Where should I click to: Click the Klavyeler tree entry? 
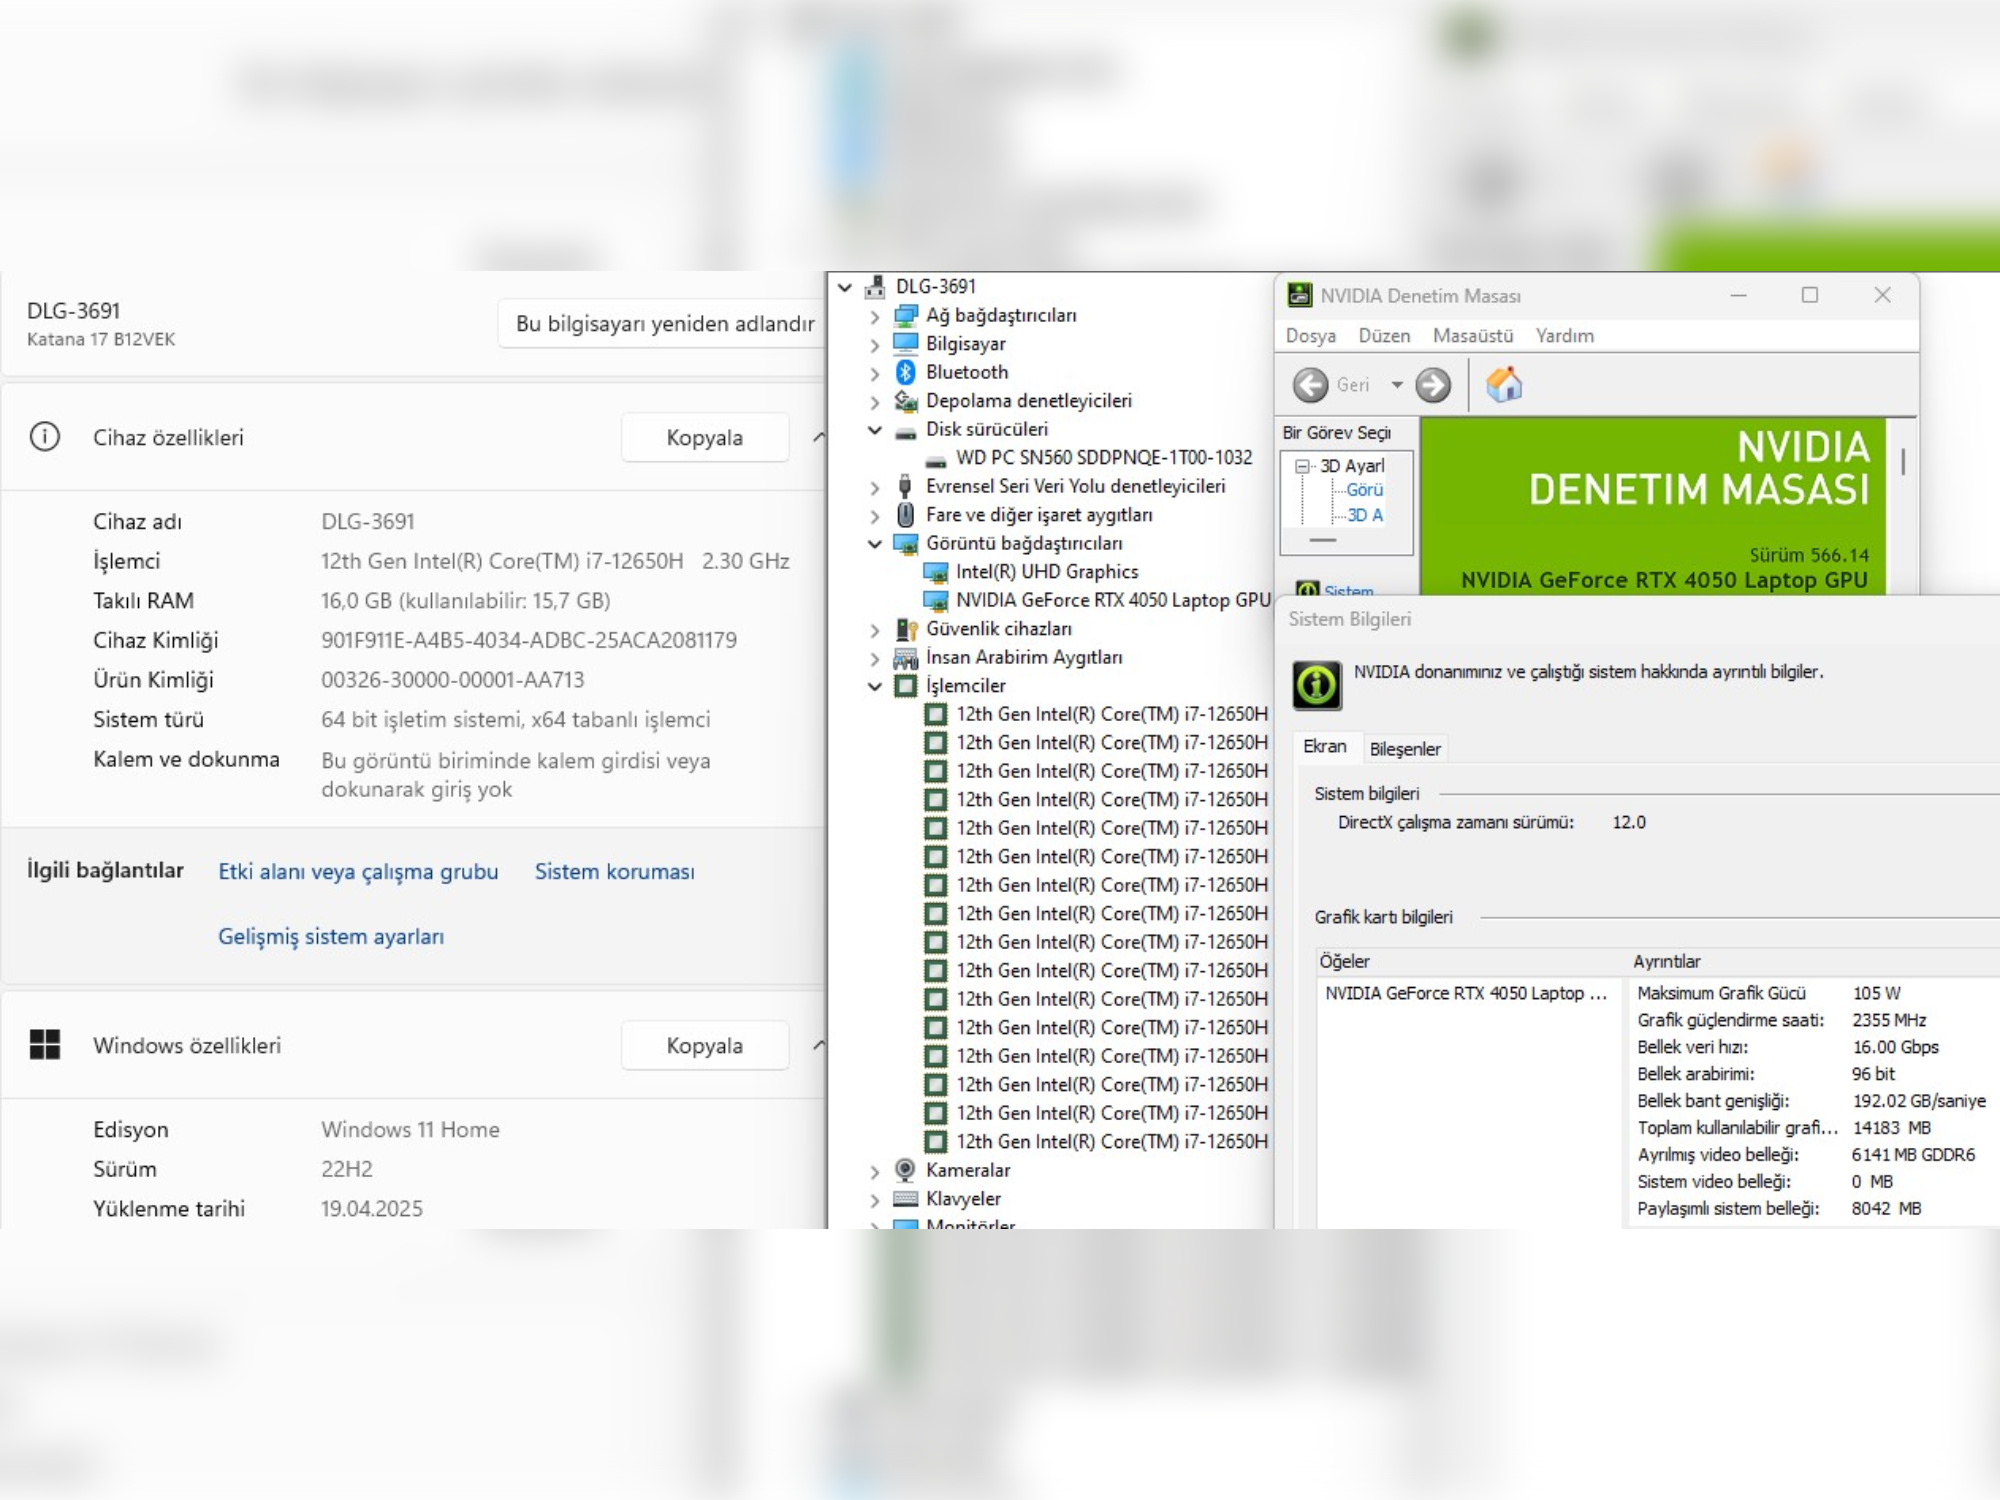[x=963, y=1198]
